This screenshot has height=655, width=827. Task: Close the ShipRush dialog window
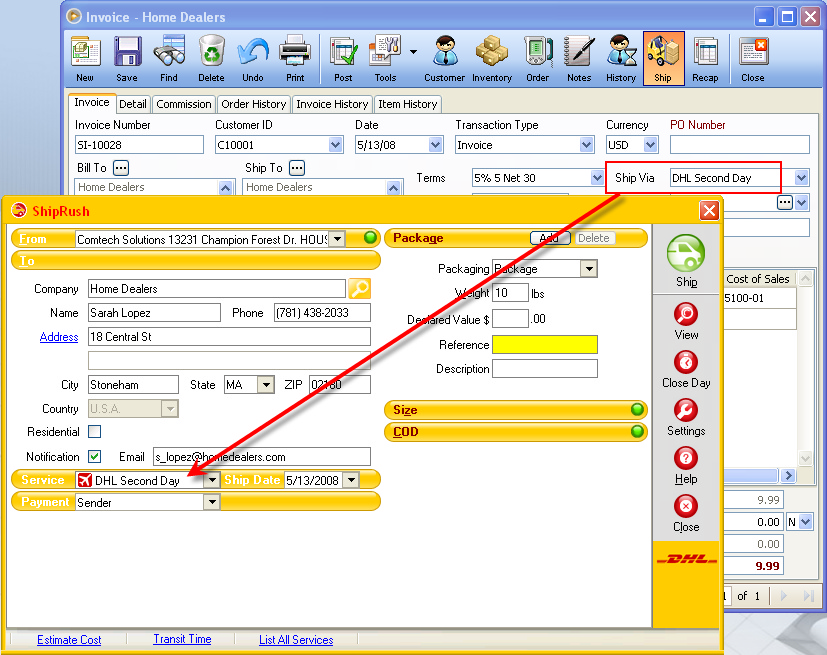[709, 211]
